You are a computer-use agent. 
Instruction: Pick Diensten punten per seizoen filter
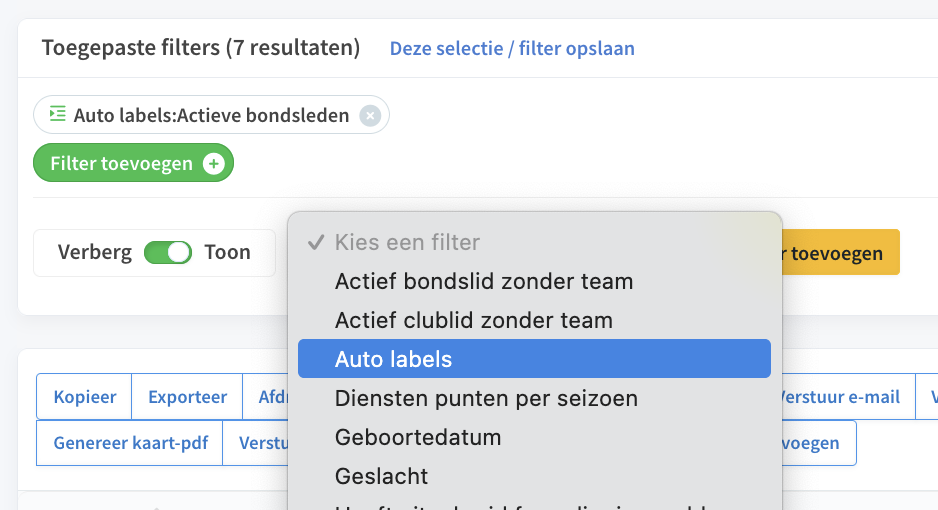[534, 398]
